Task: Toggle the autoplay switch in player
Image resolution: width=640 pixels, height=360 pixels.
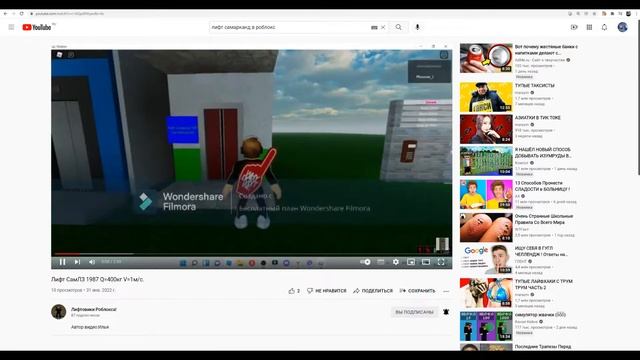Action: coord(365,262)
